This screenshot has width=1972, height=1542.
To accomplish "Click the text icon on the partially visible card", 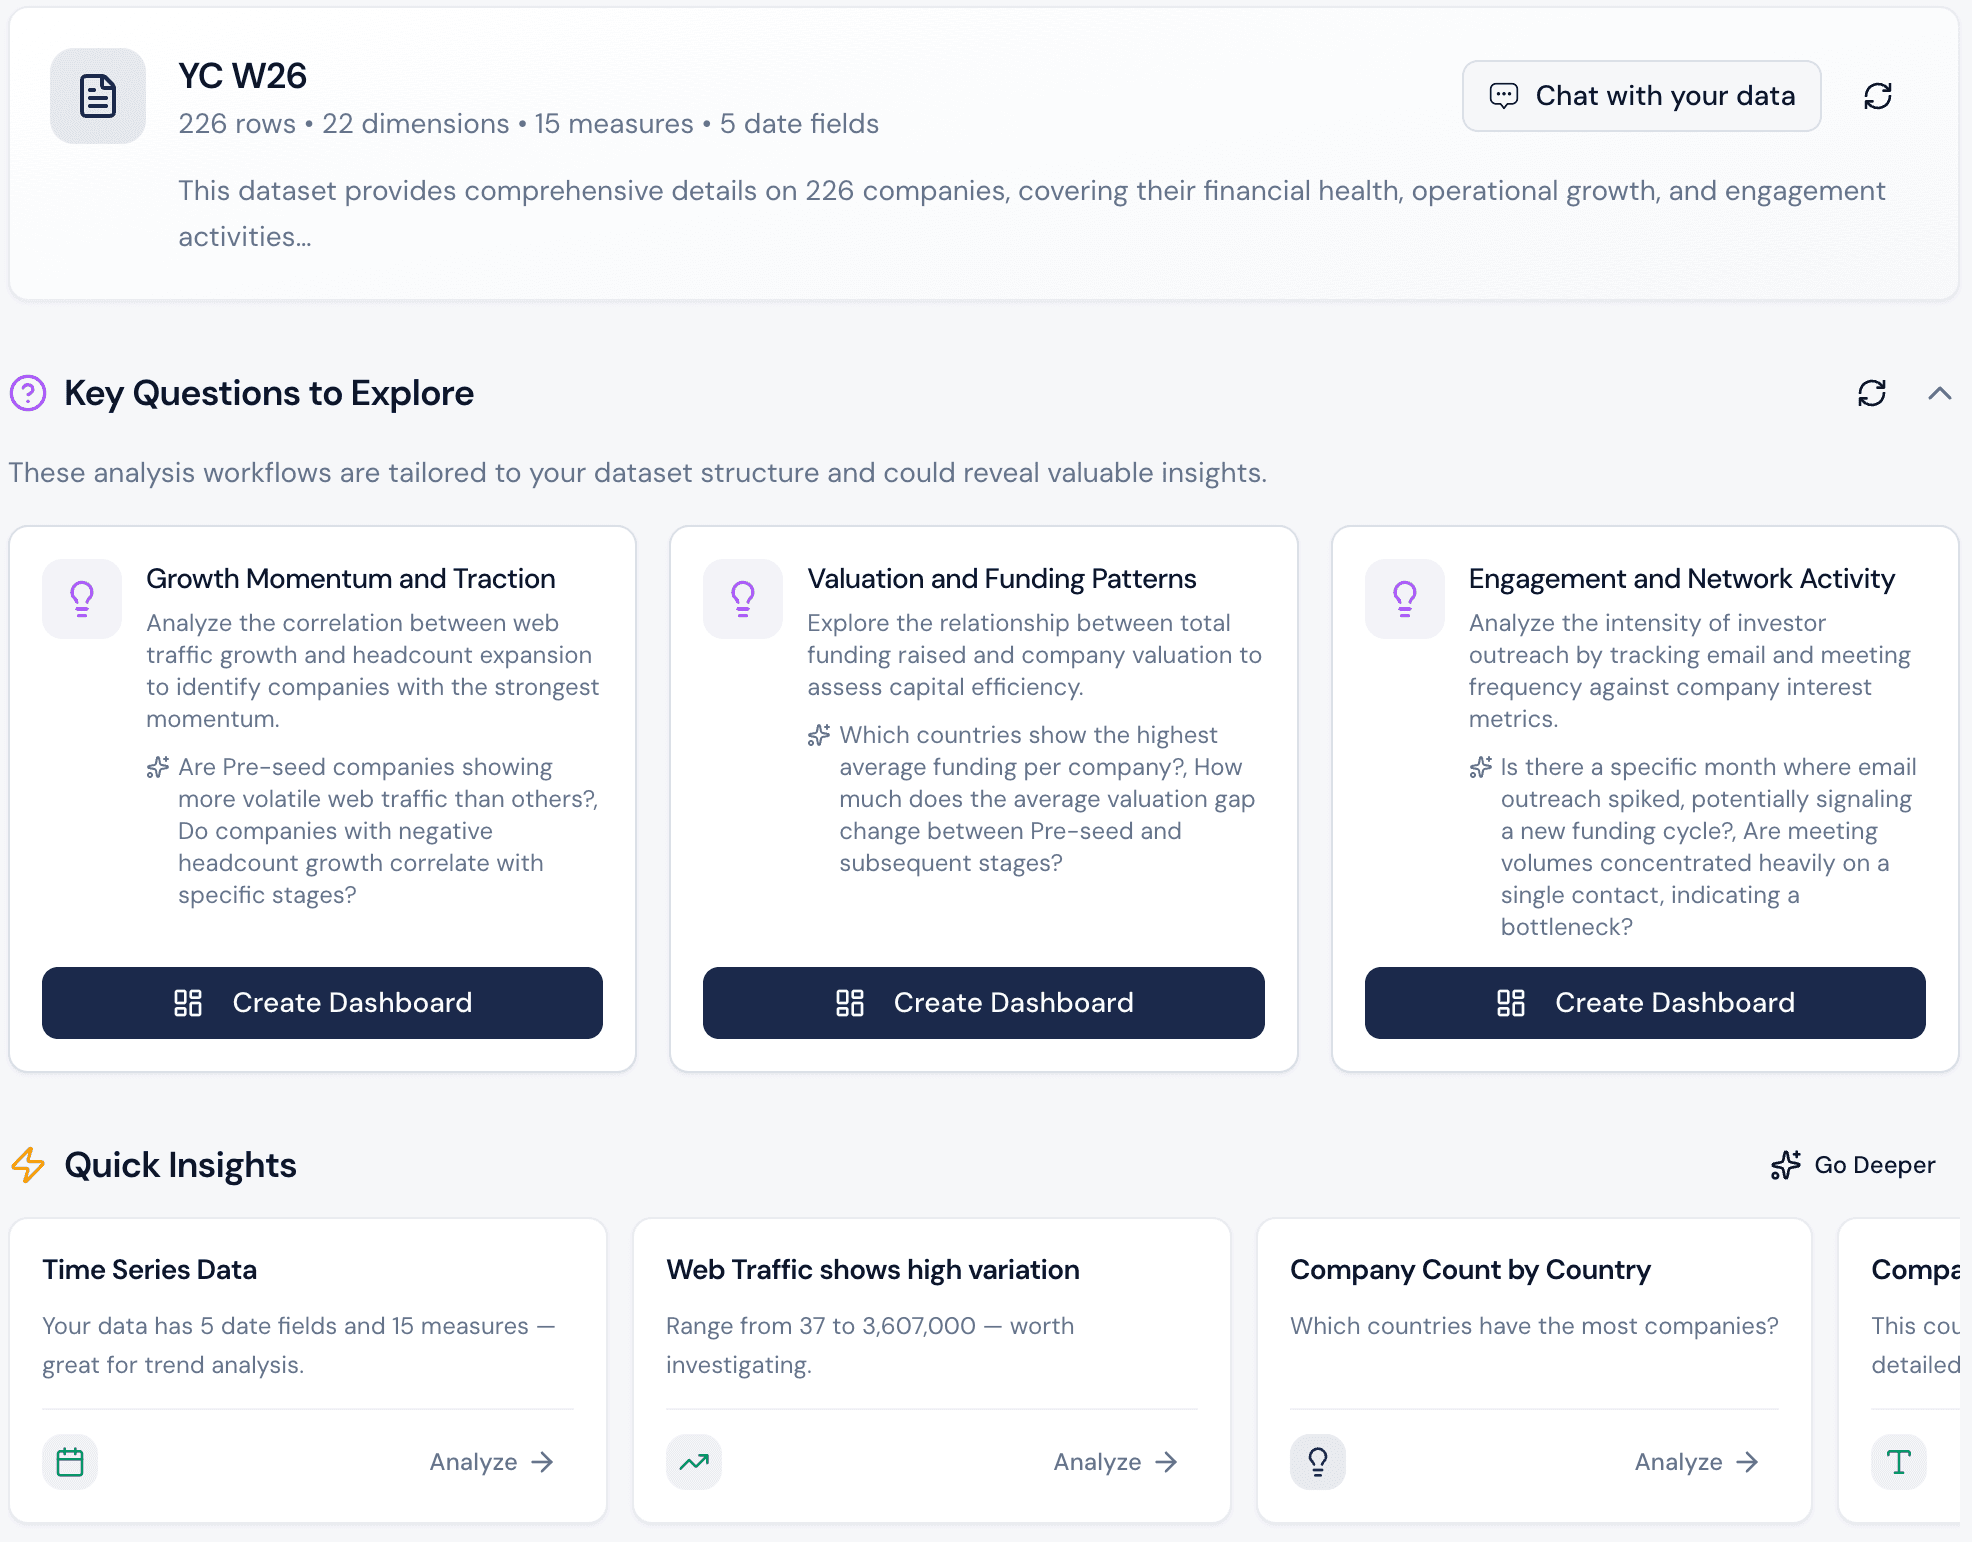I will click(x=1898, y=1462).
